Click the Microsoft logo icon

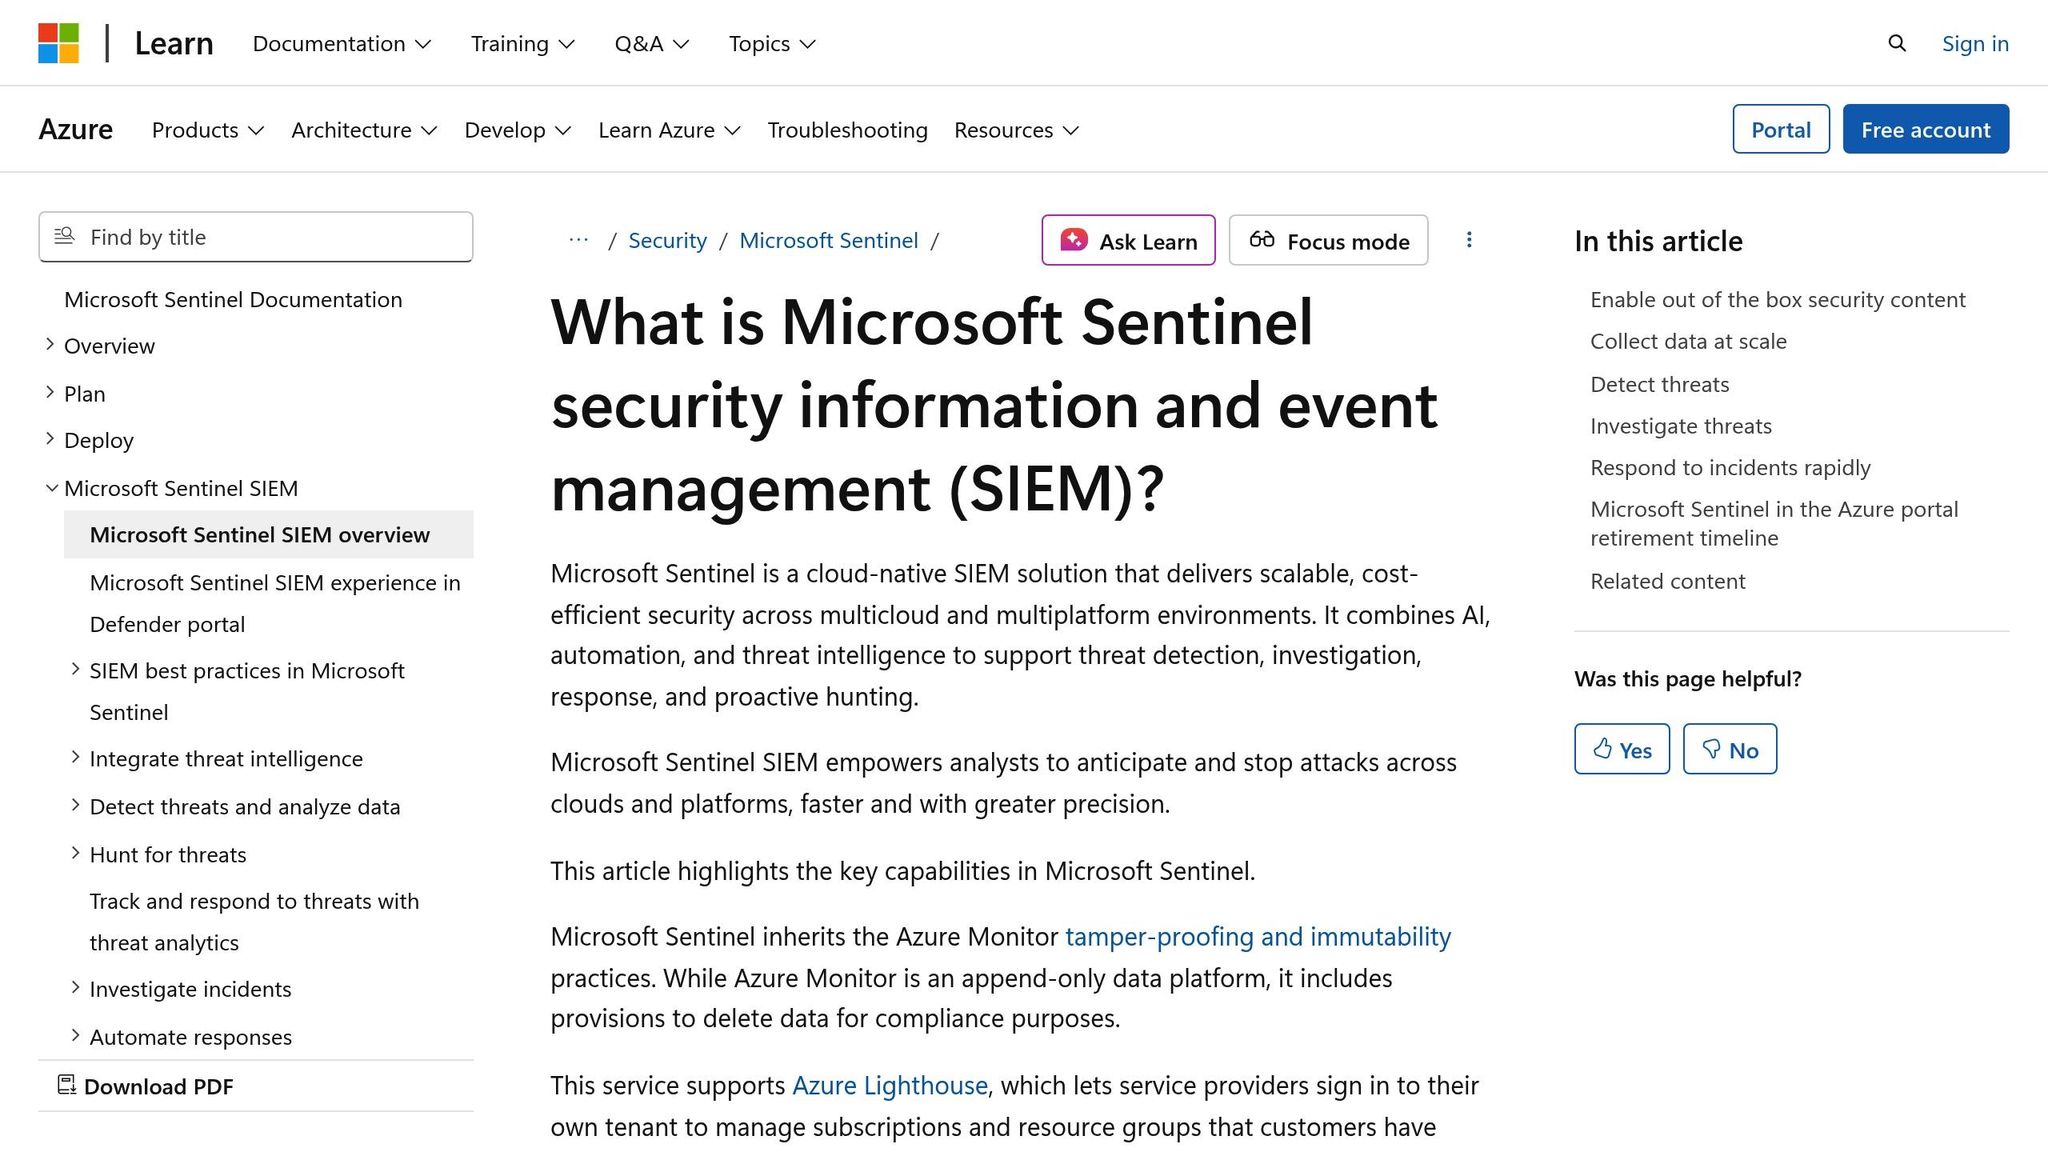(59, 42)
